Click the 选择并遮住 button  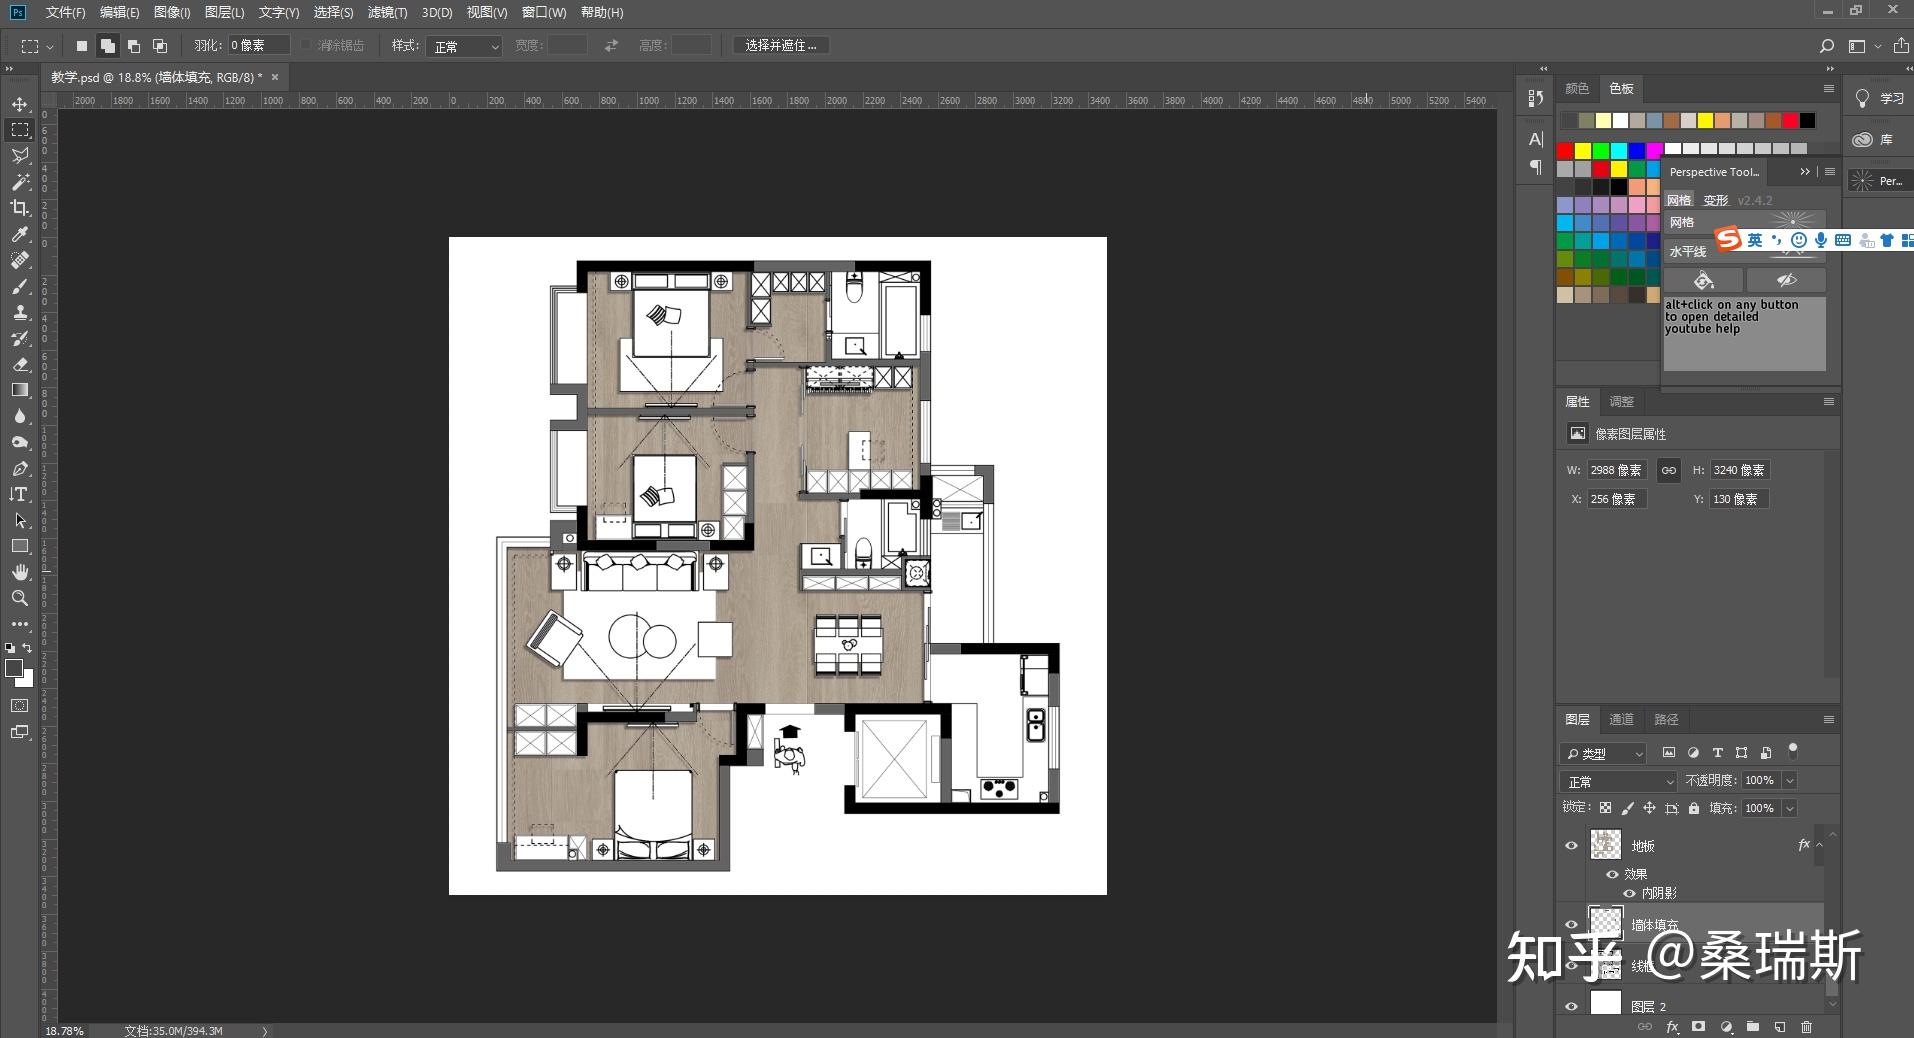[781, 46]
